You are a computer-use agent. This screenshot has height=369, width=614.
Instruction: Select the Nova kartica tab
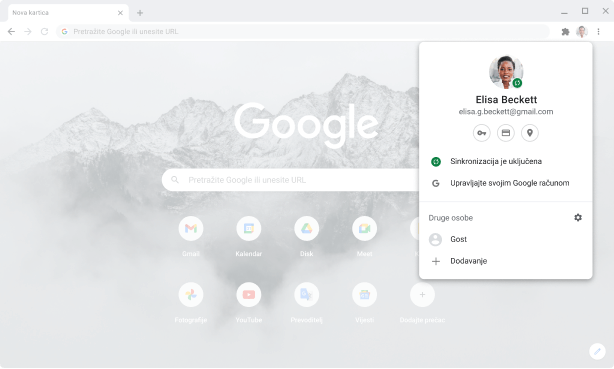coord(68,13)
